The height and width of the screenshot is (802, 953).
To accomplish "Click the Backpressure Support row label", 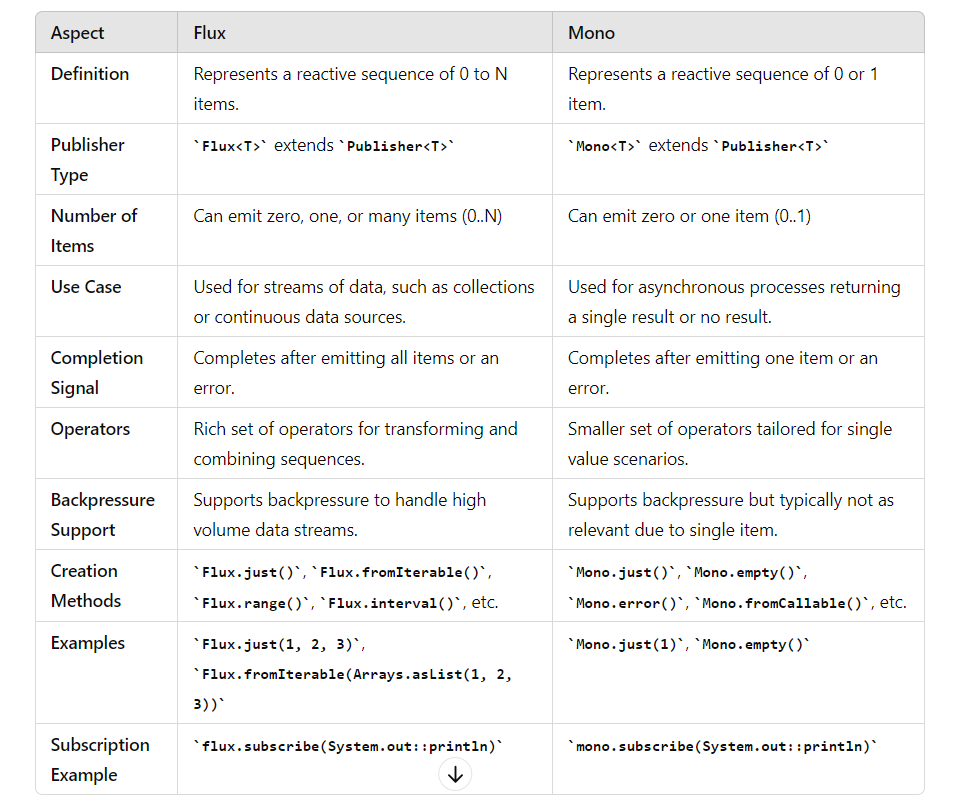I will 103,515.
